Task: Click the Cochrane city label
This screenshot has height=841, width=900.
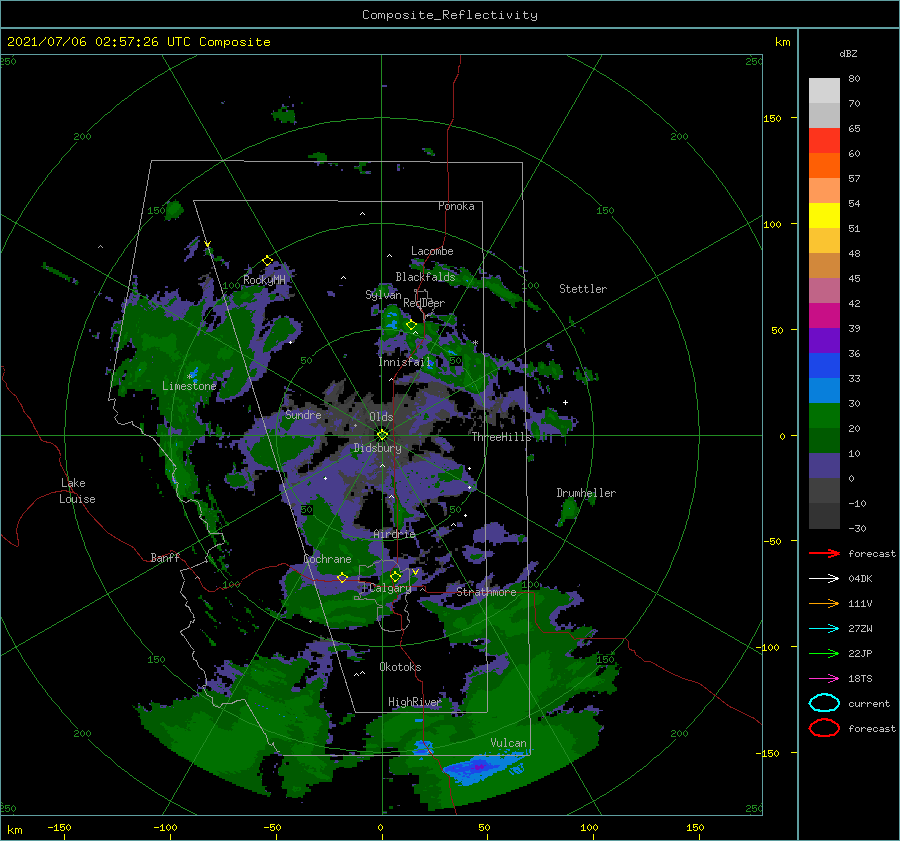Action: coord(327,559)
